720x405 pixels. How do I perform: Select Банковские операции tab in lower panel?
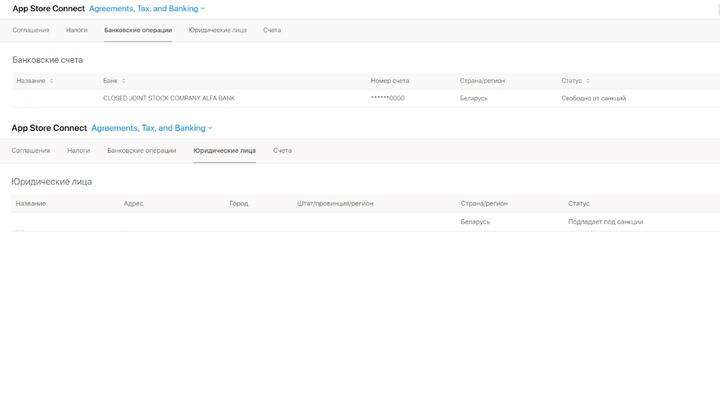point(141,150)
